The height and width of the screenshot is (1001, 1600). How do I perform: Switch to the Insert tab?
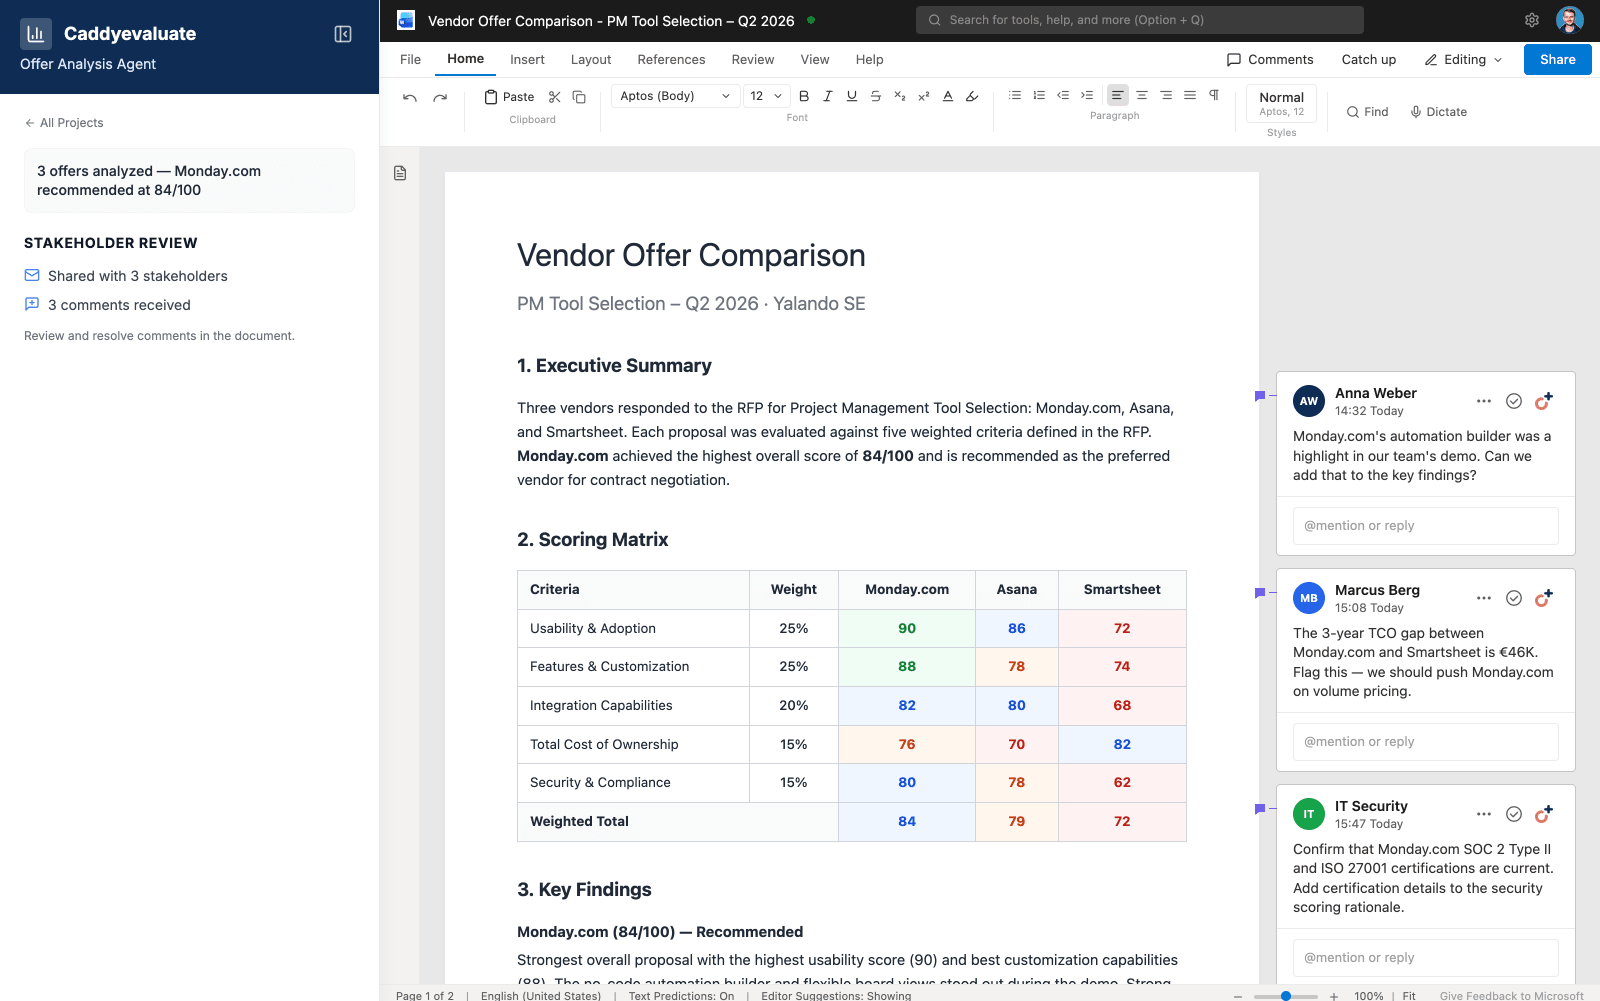(527, 60)
